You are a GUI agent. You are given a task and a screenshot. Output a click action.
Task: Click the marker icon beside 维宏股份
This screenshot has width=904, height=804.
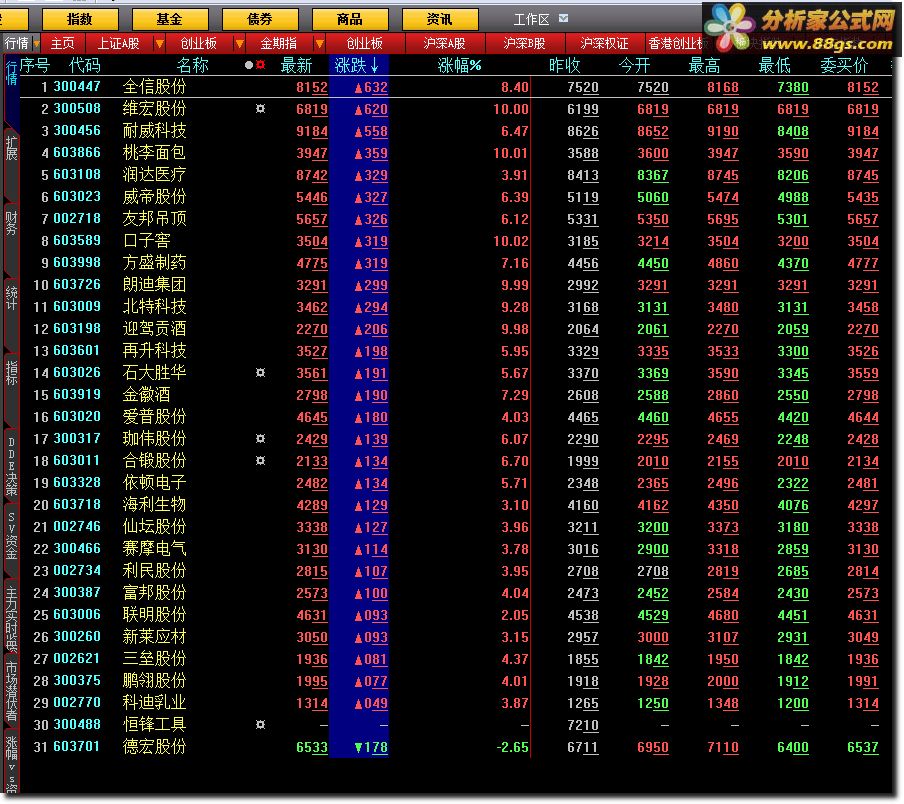click(x=261, y=109)
